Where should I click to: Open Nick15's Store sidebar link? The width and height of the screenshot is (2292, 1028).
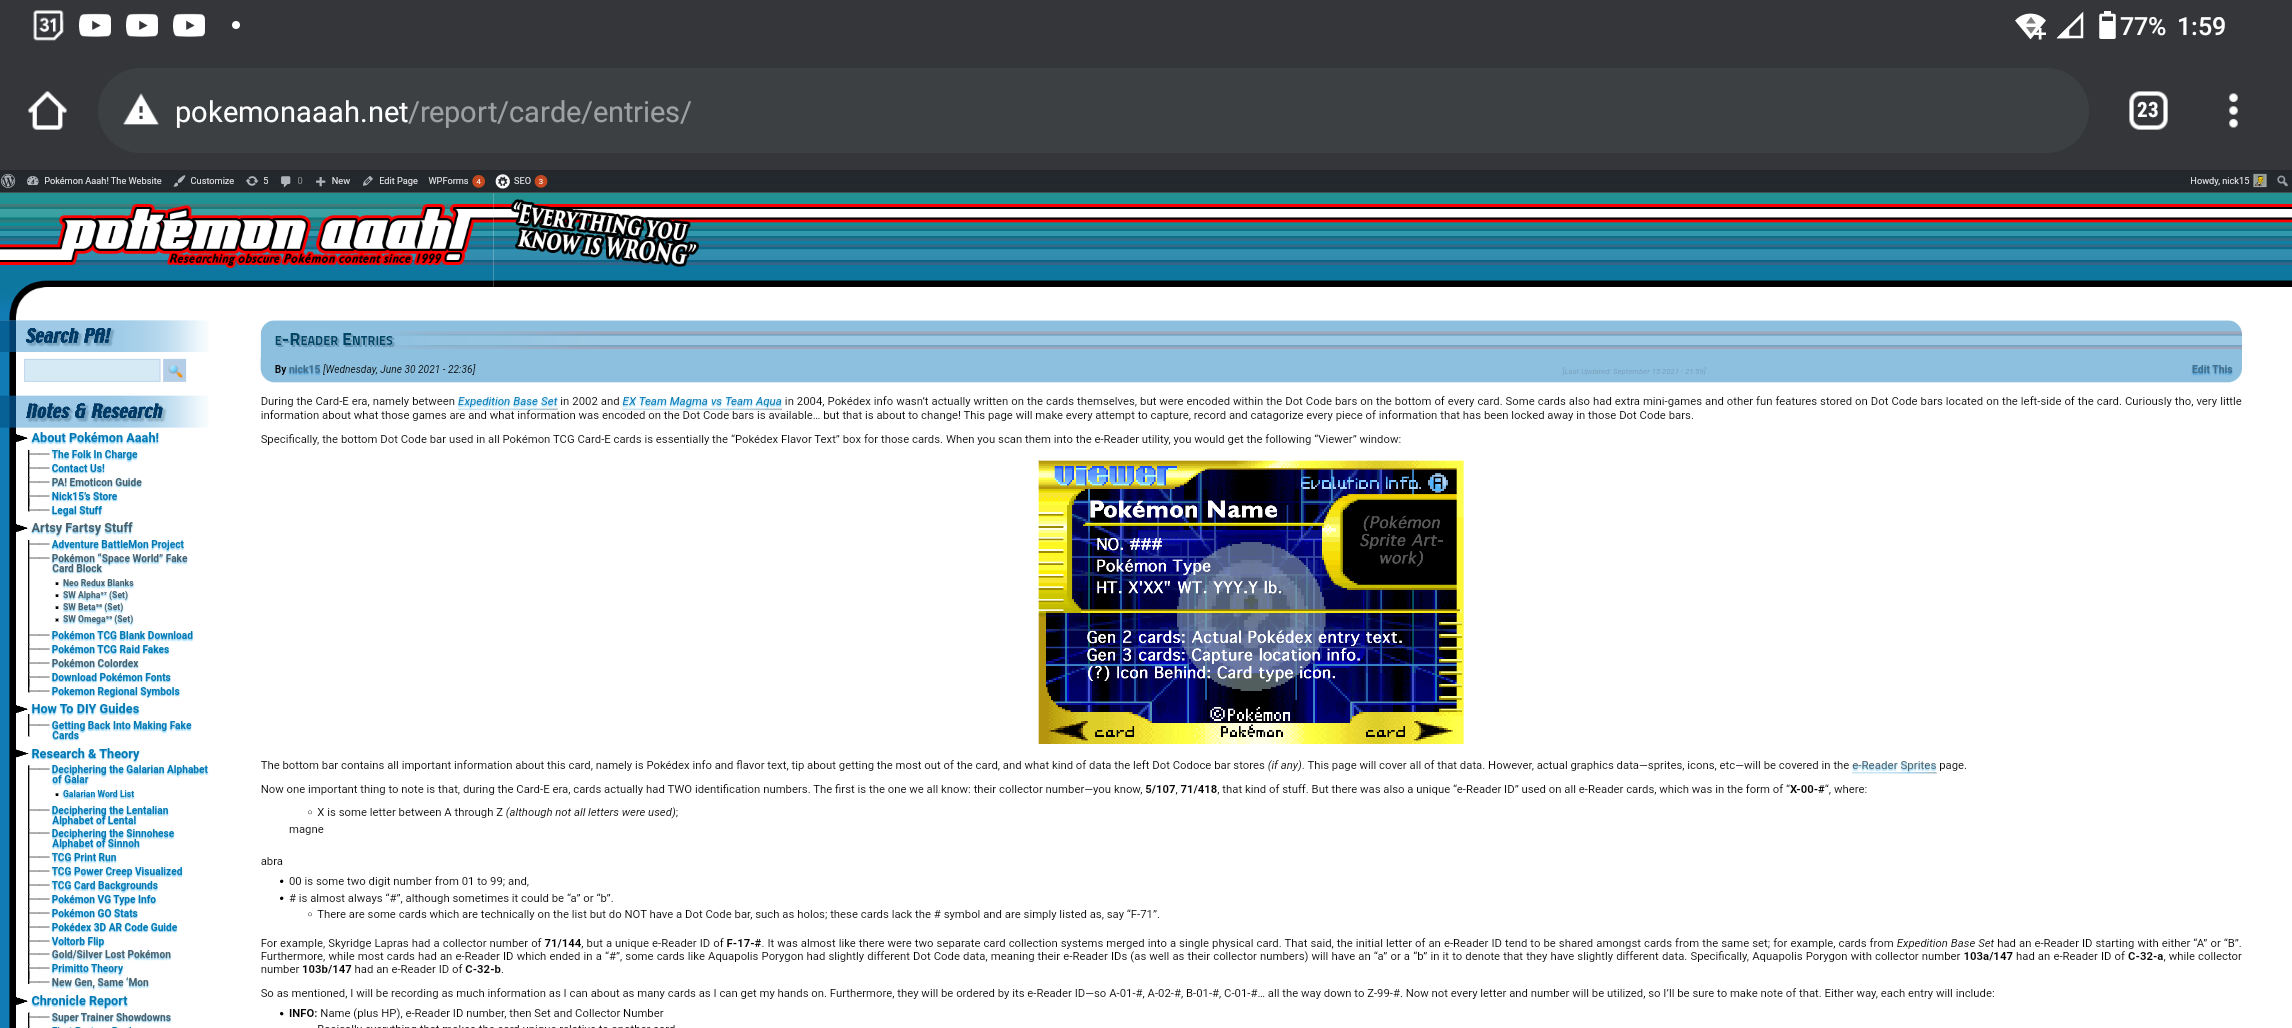coord(84,497)
